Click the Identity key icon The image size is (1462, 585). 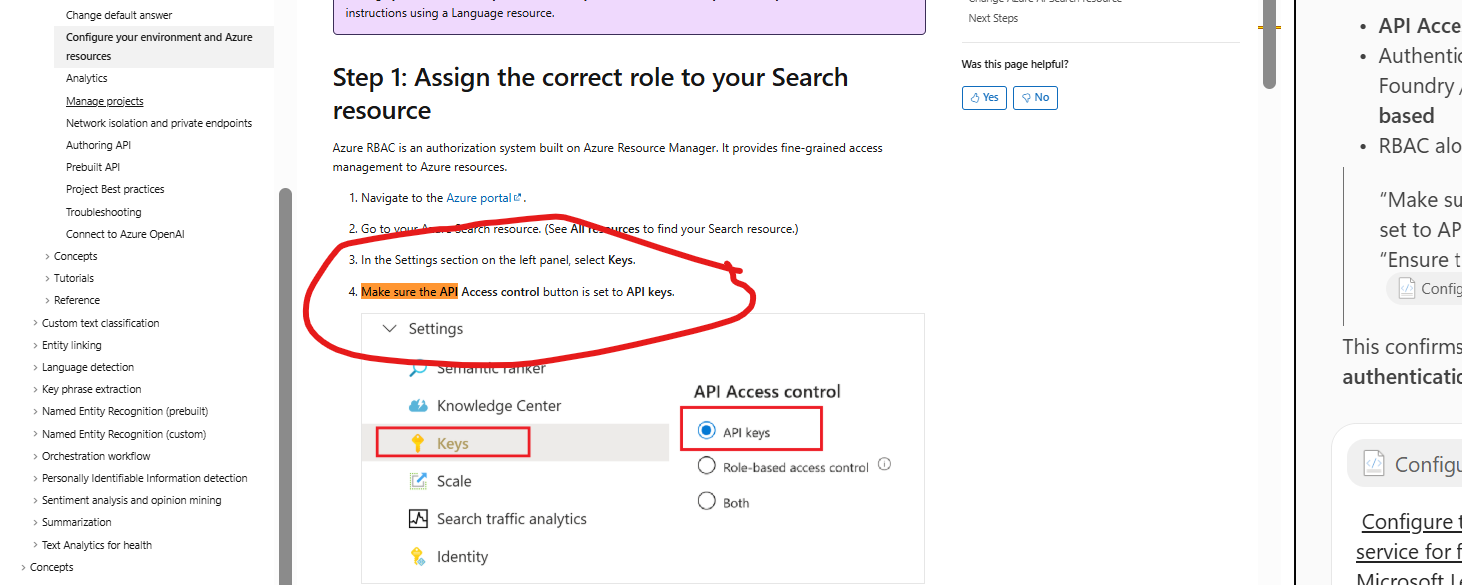[418, 556]
